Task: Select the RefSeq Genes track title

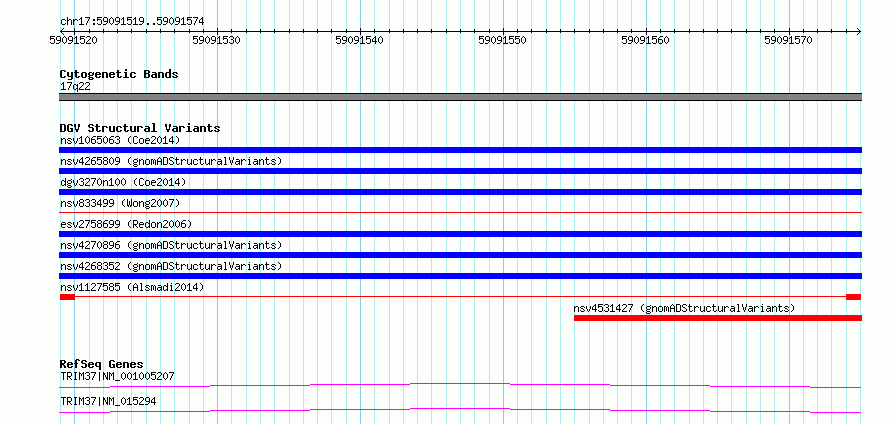Action: click(102, 364)
